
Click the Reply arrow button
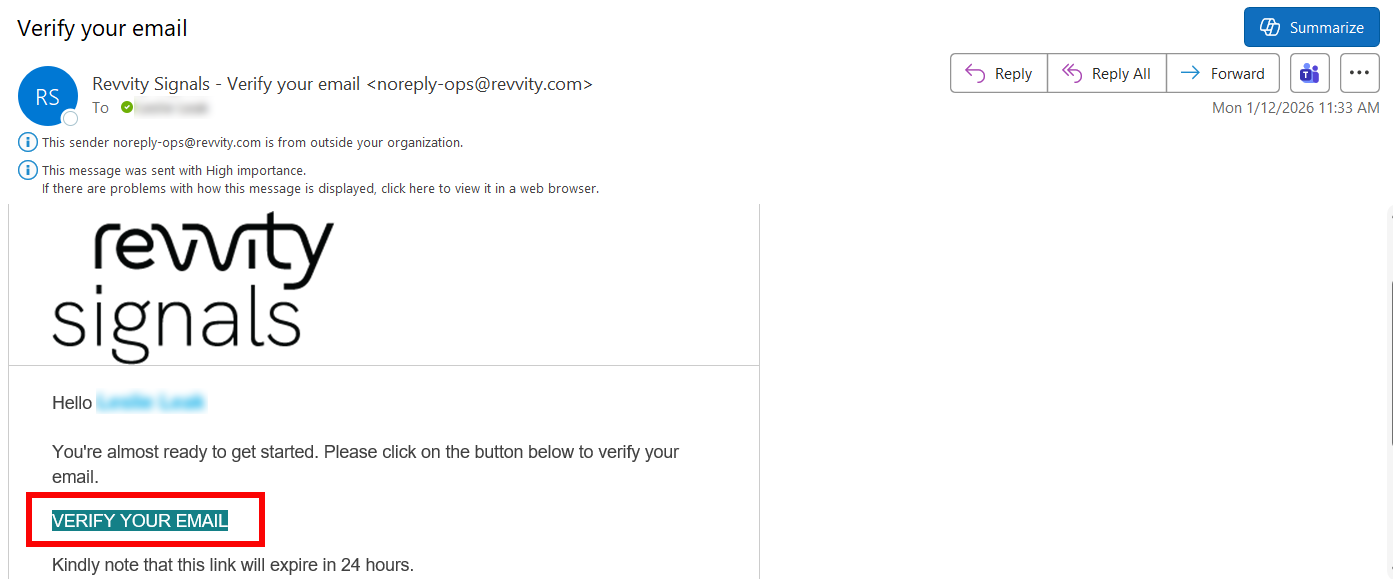(998, 73)
